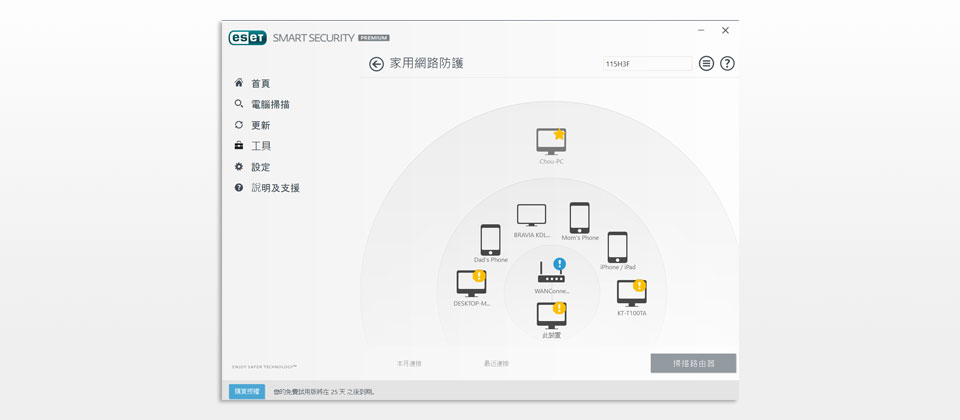Image resolution: width=960 pixels, height=420 pixels.
Task: Click the ESET logo
Action: 247,38
